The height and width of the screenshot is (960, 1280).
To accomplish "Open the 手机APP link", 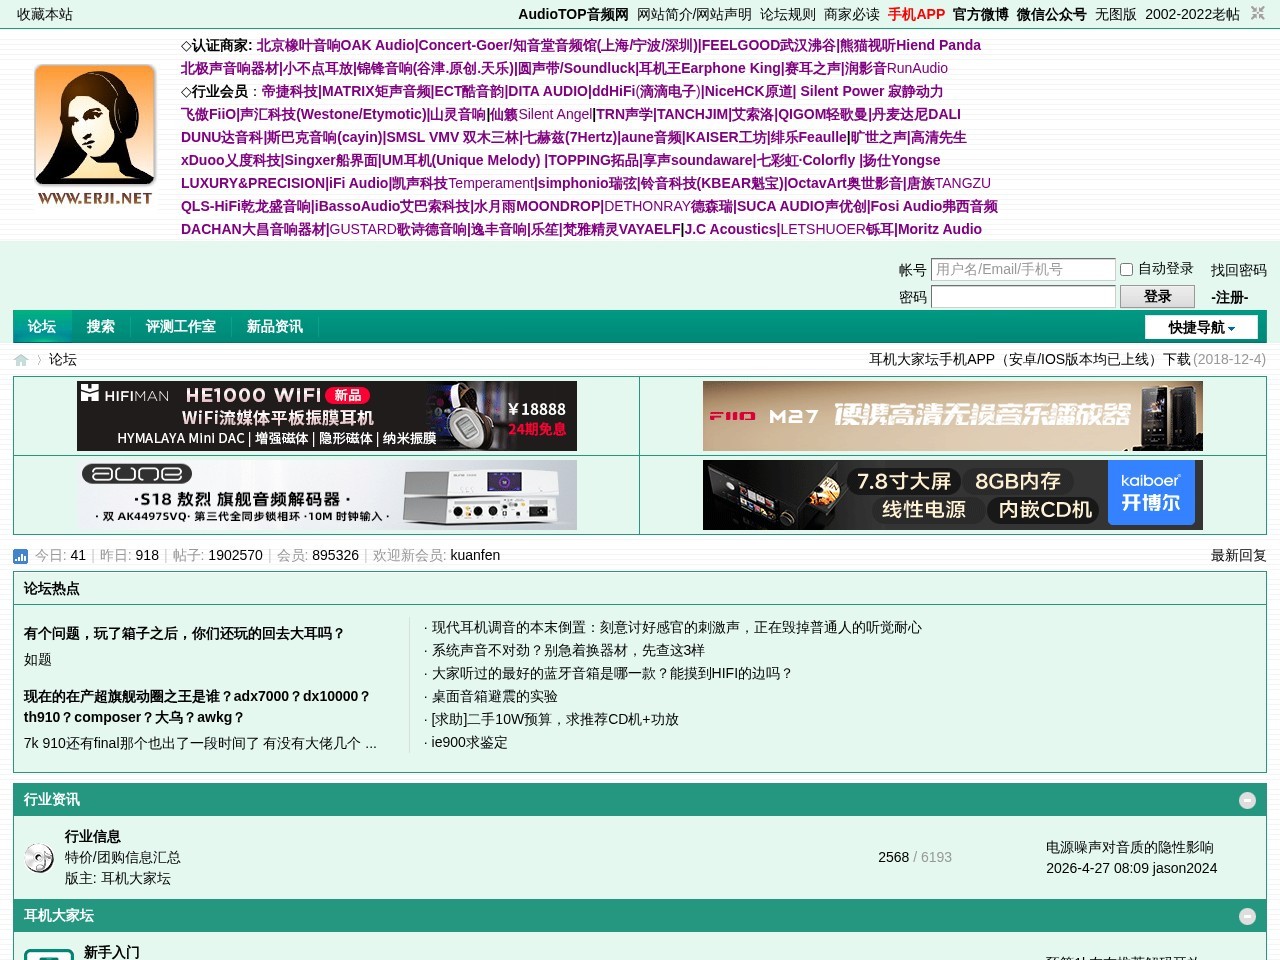I will point(916,14).
